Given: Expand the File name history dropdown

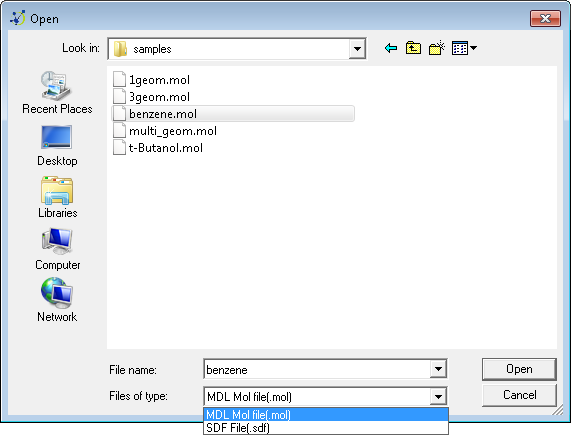Looking at the screenshot, I should (x=438, y=369).
